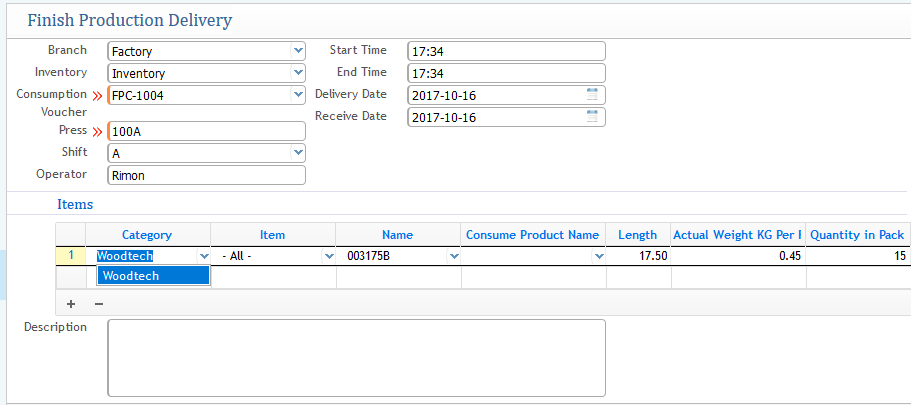Click the Start Time field
Viewport: 911px width, 405px height.
[506, 51]
